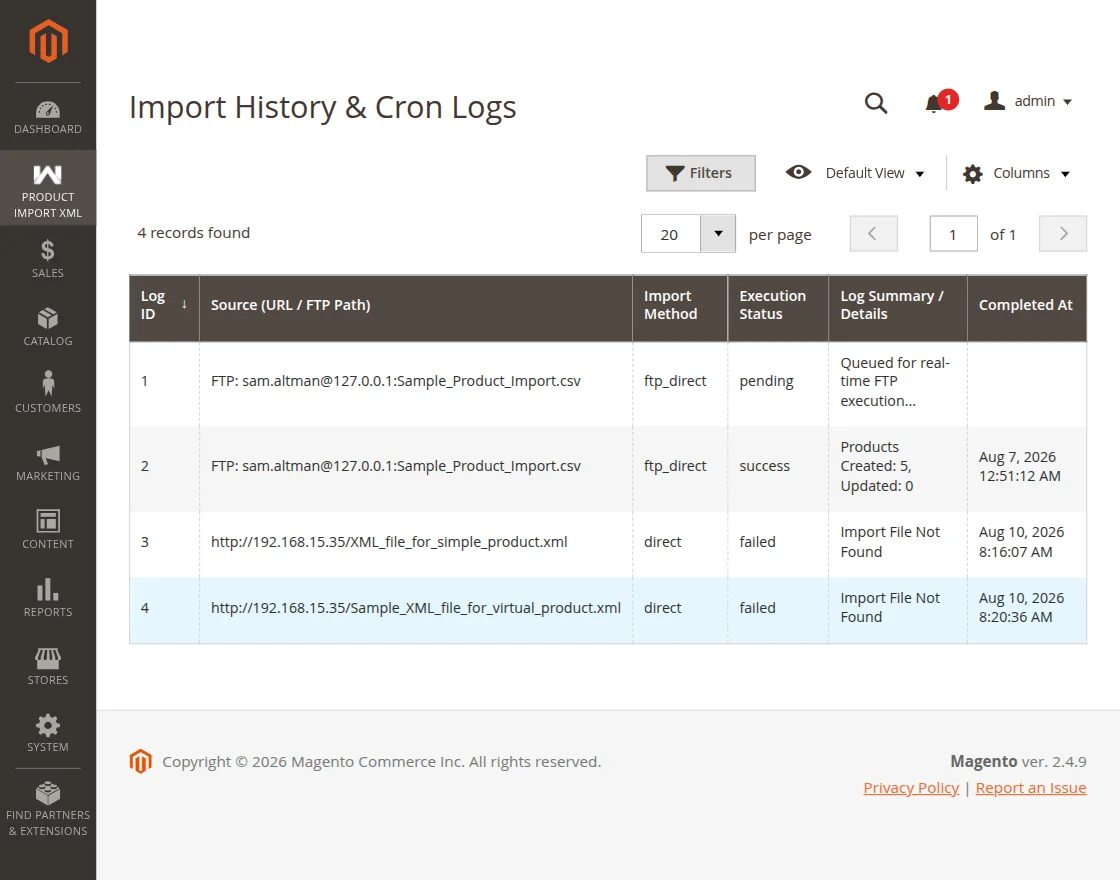Click 'Aug 10, 2026 8:16:07 AM' cell
This screenshot has width=1120, height=880.
(1027, 542)
